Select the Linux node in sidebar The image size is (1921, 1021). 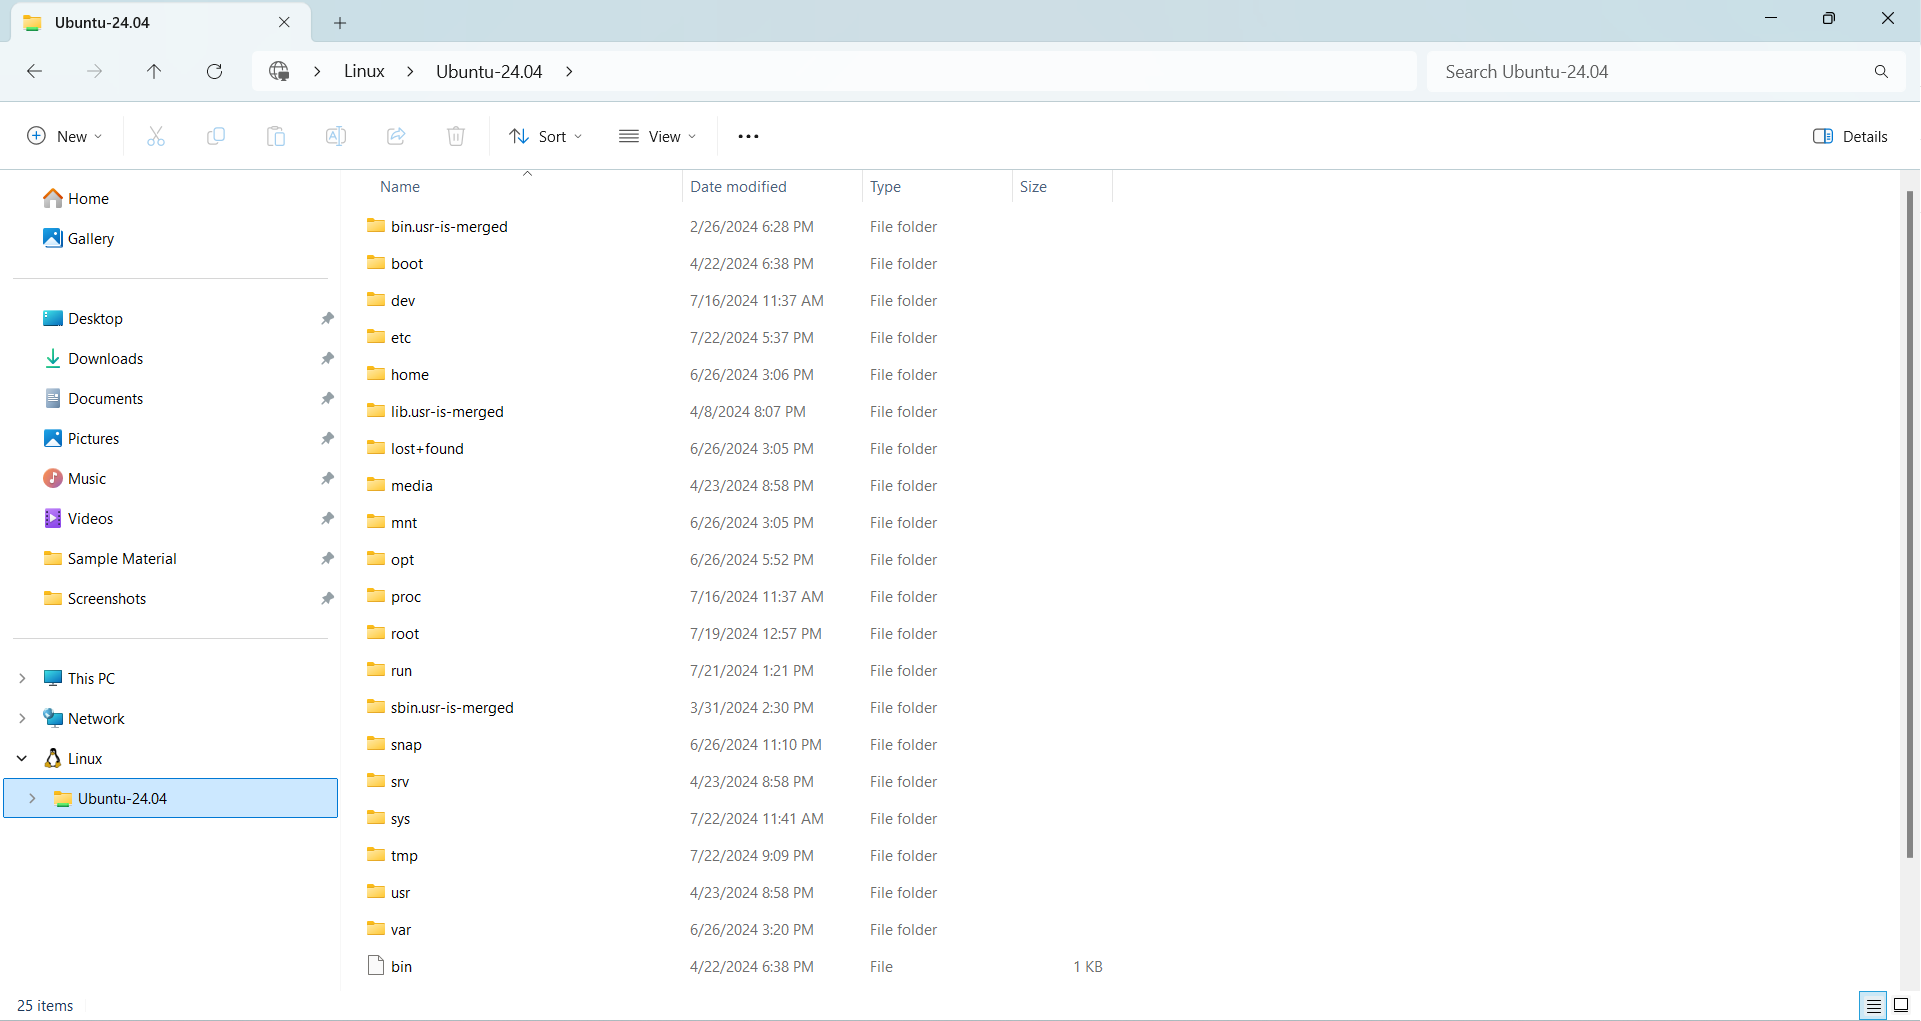pos(73,758)
